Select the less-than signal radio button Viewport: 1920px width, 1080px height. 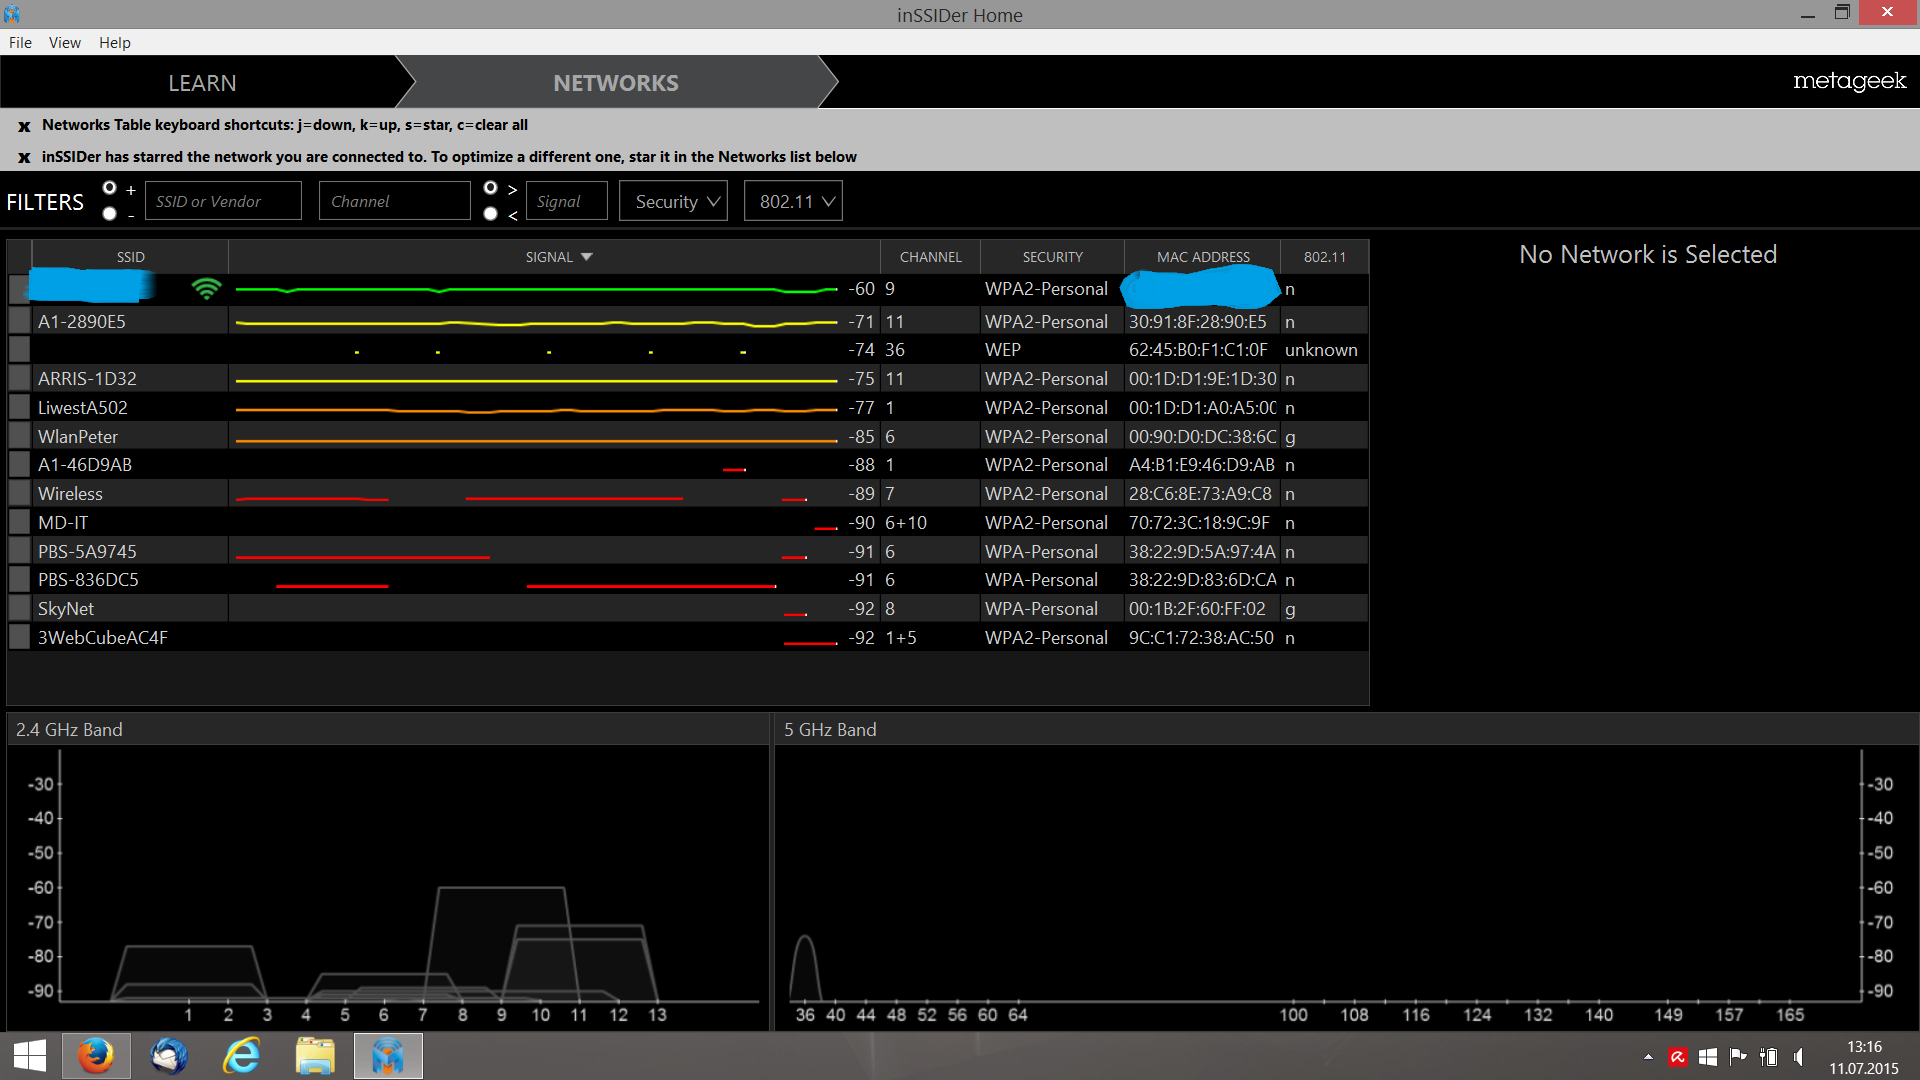pyautogui.click(x=491, y=213)
